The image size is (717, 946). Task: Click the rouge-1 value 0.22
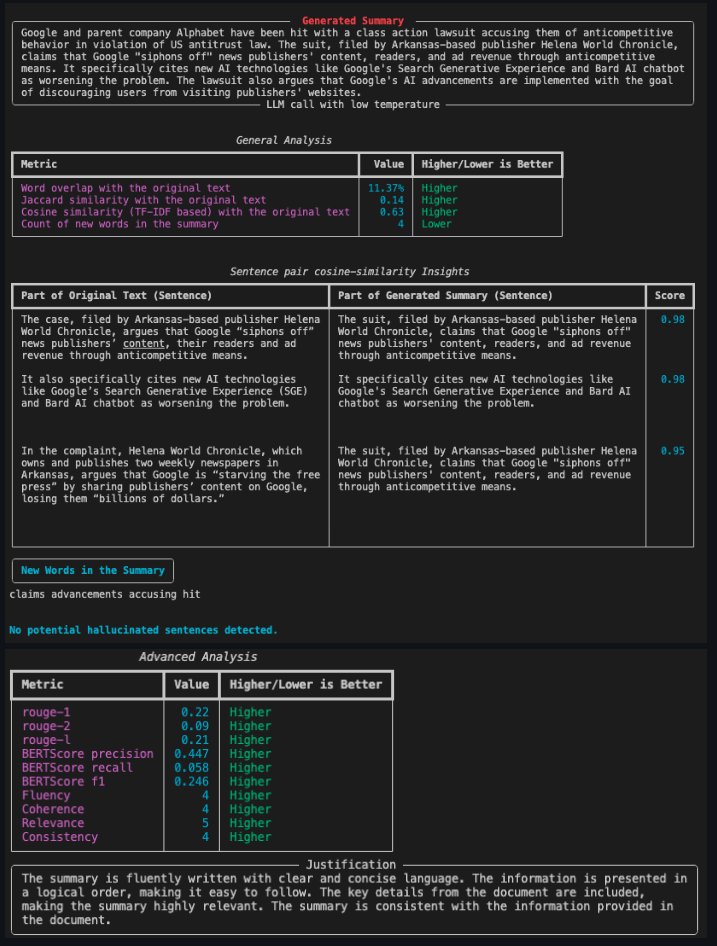coord(194,713)
